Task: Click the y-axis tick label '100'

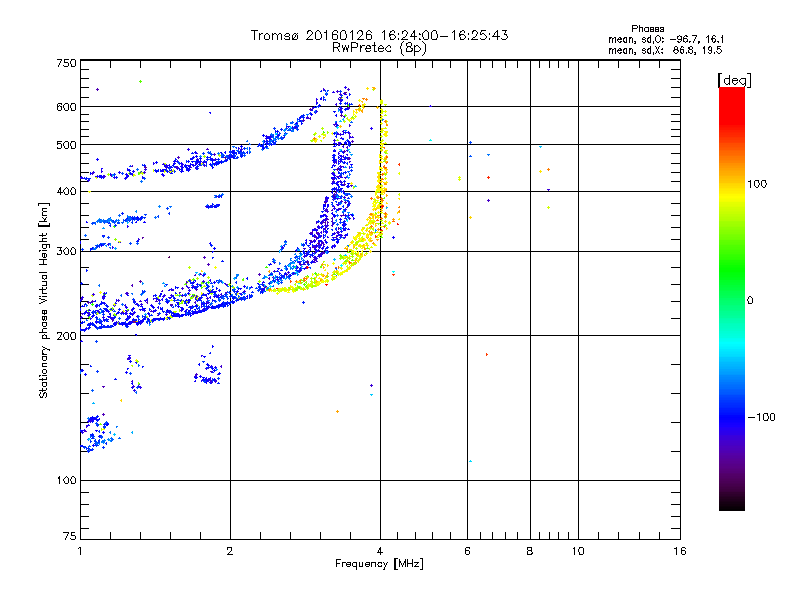Action: (x=66, y=481)
